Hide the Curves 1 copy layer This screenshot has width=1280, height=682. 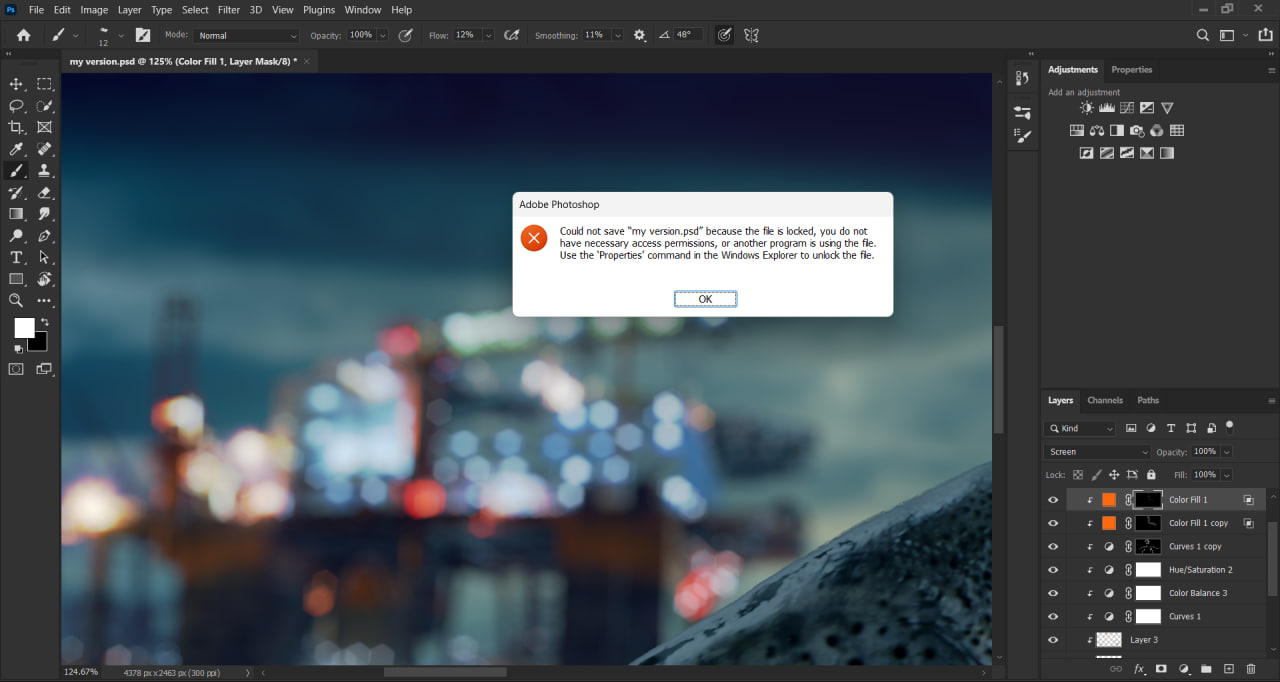[1053, 546]
